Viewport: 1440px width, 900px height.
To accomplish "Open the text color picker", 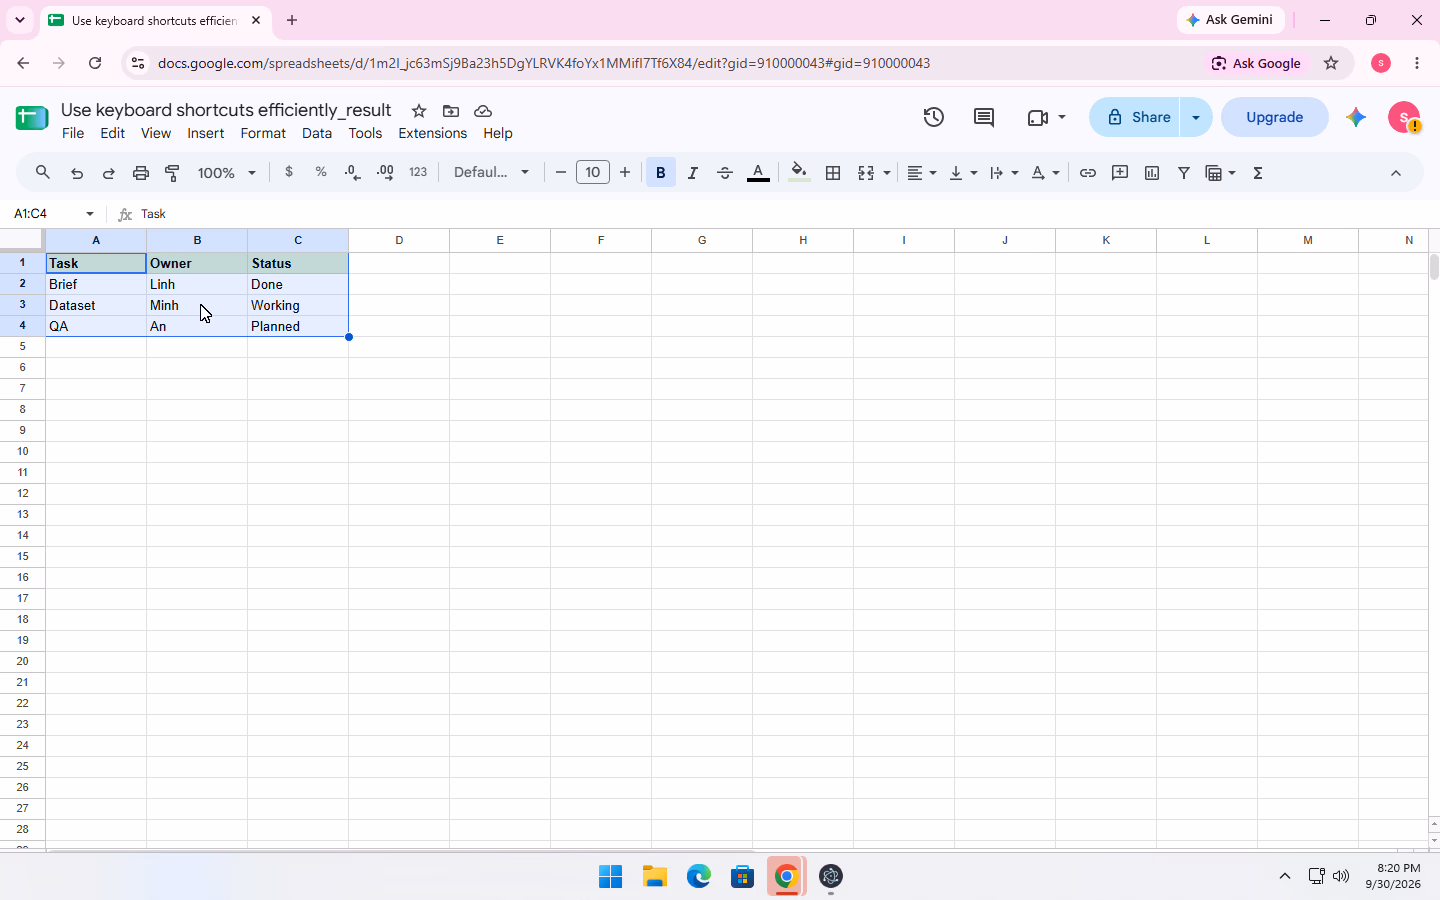I will (x=758, y=173).
